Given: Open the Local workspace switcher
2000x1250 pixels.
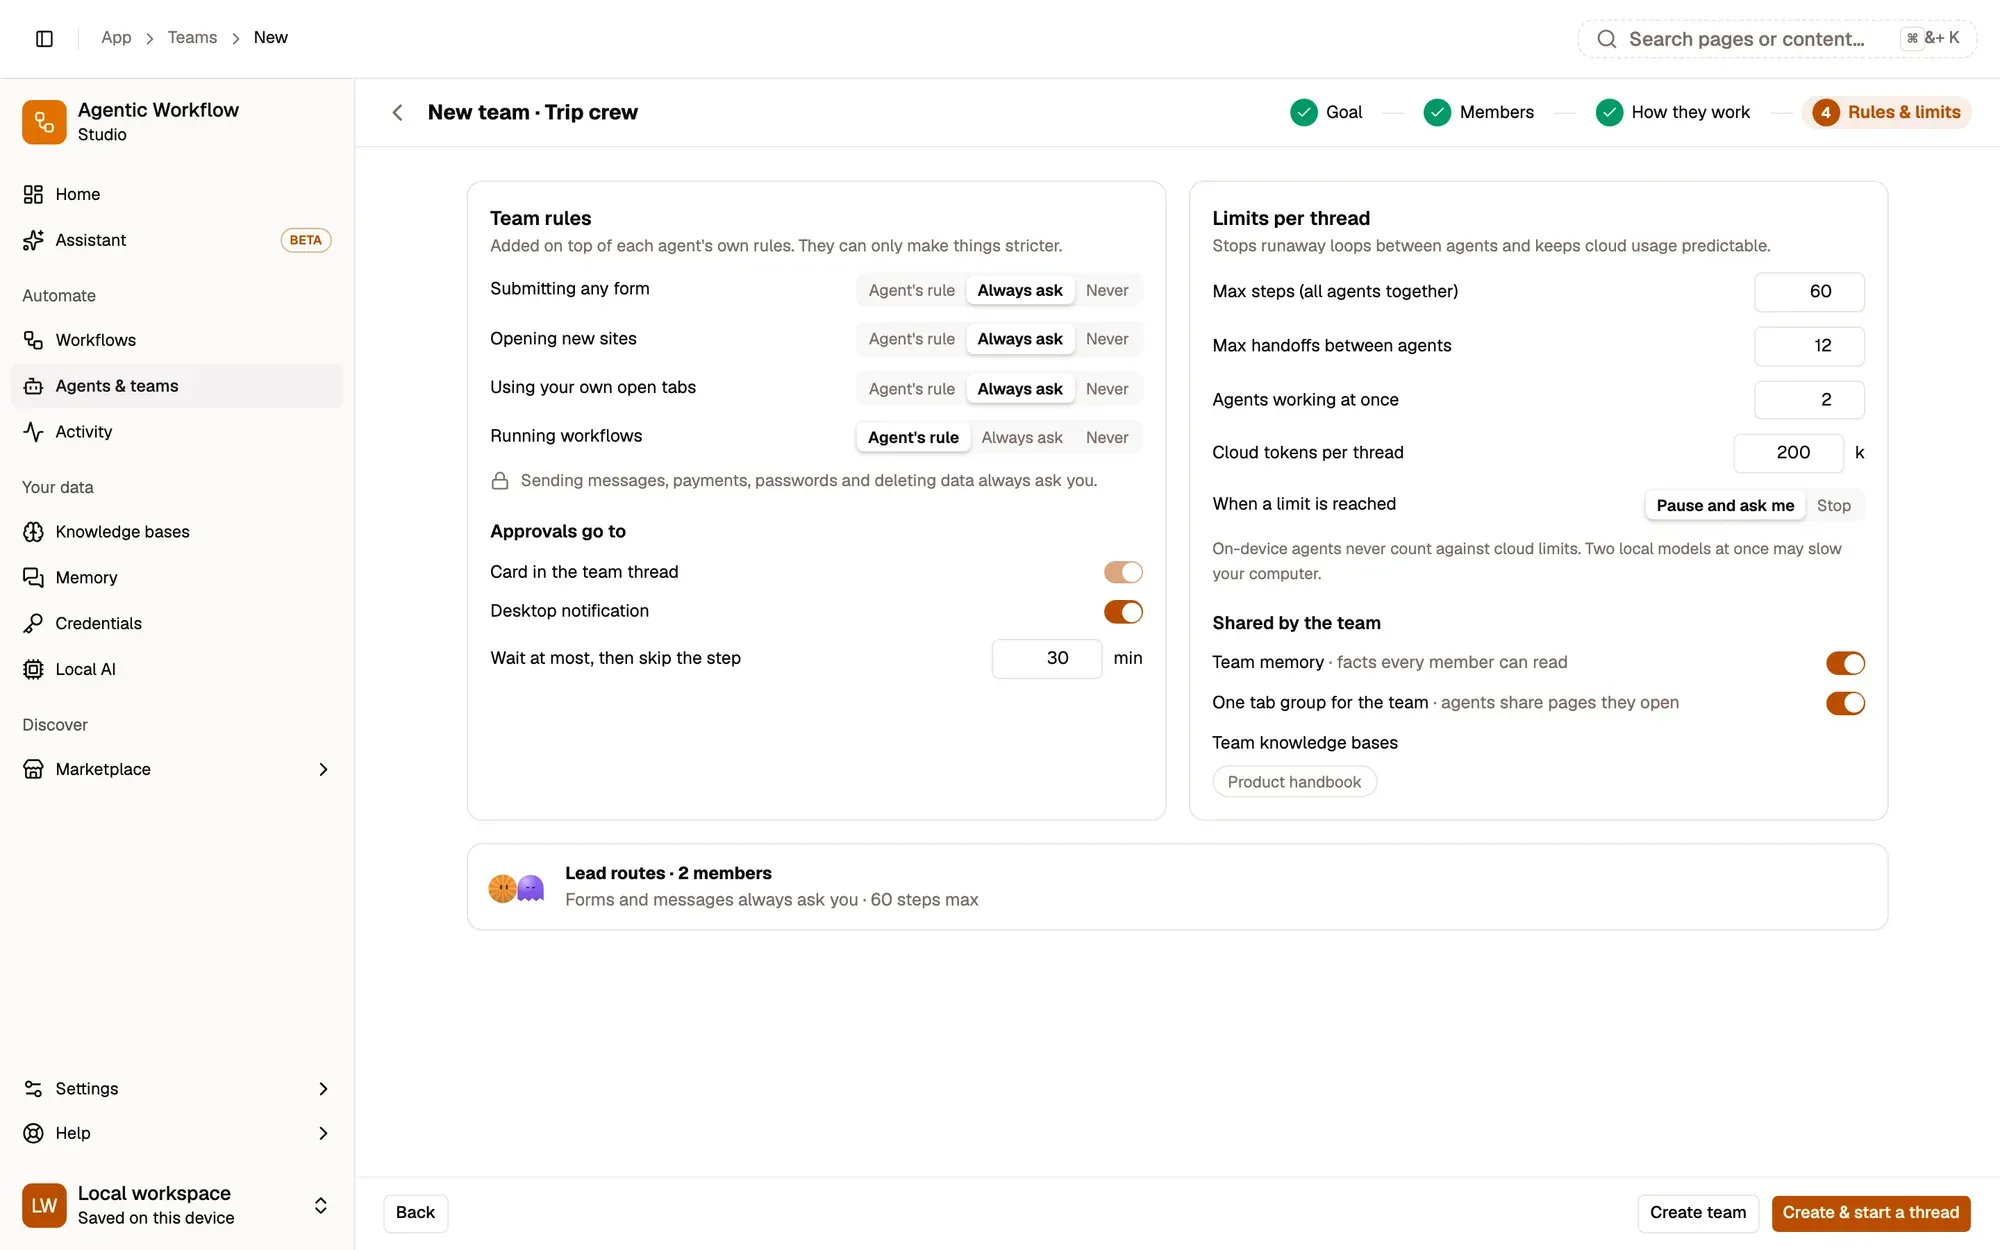Looking at the screenshot, I should [x=177, y=1205].
